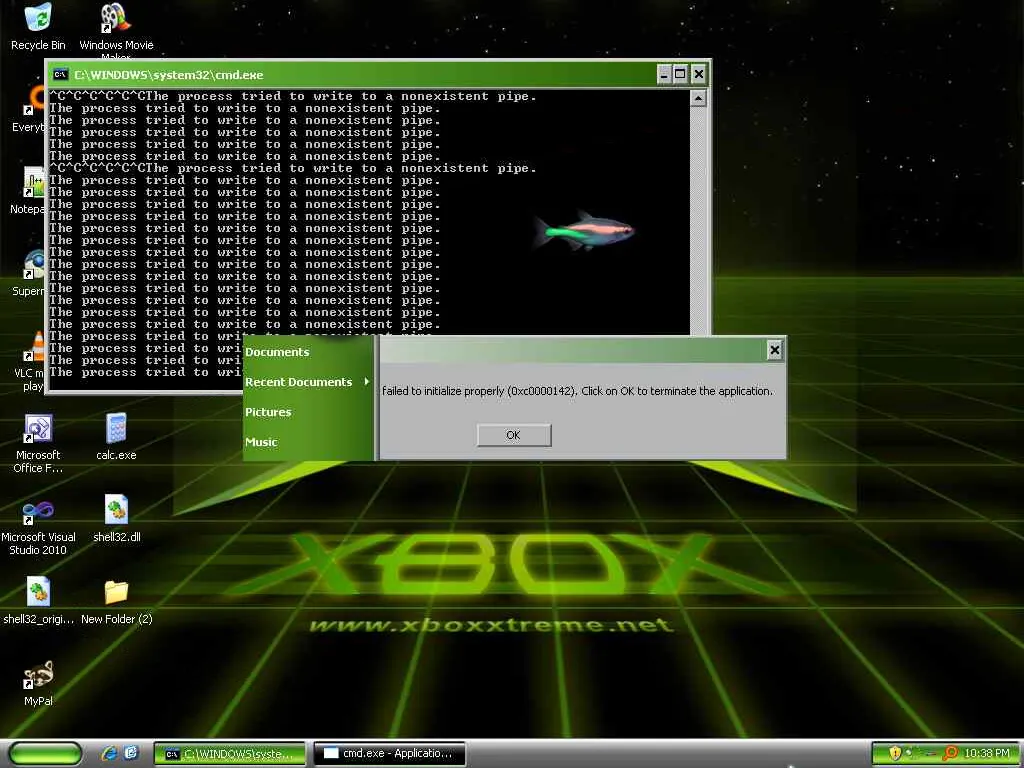This screenshot has height=768, width=1024.
Task: Click the 10:38 PM taskbar clock
Action: click(x=986, y=754)
